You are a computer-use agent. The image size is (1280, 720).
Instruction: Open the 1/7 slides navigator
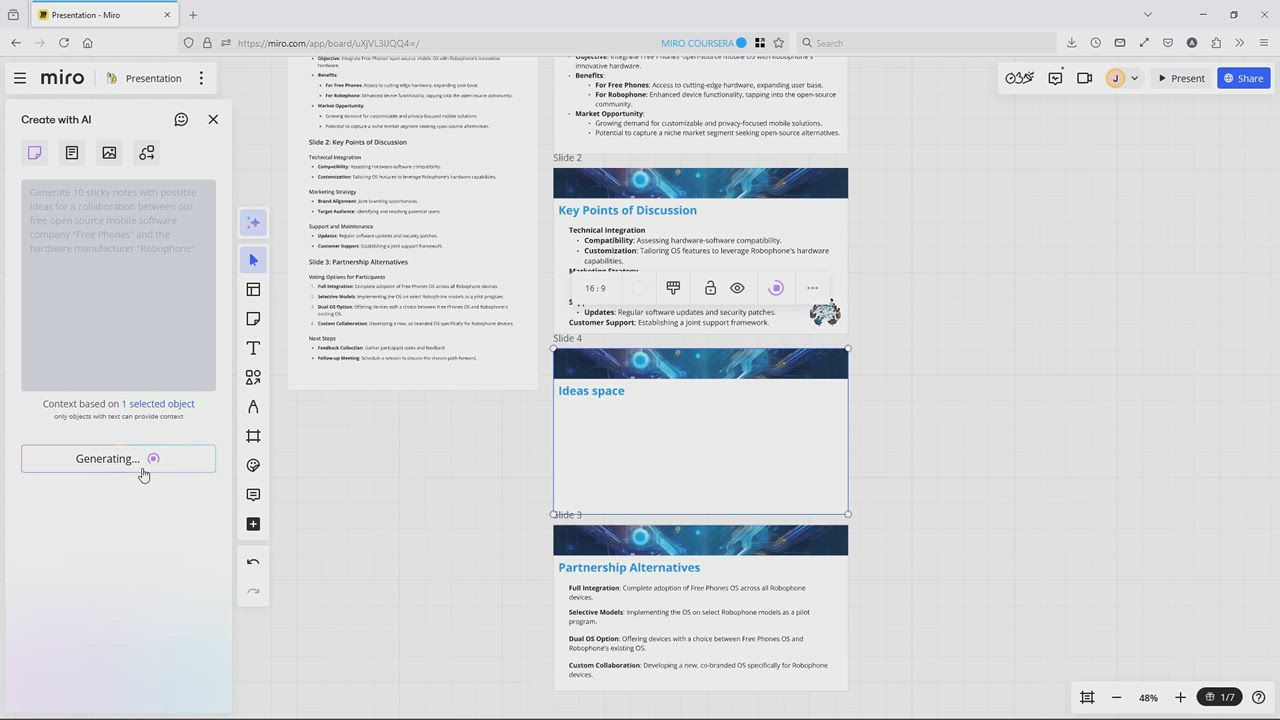coord(1221,697)
